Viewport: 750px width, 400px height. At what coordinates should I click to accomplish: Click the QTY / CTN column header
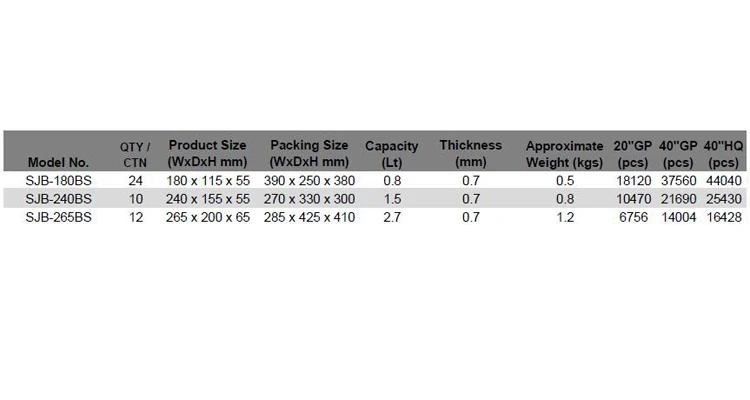tap(134, 153)
